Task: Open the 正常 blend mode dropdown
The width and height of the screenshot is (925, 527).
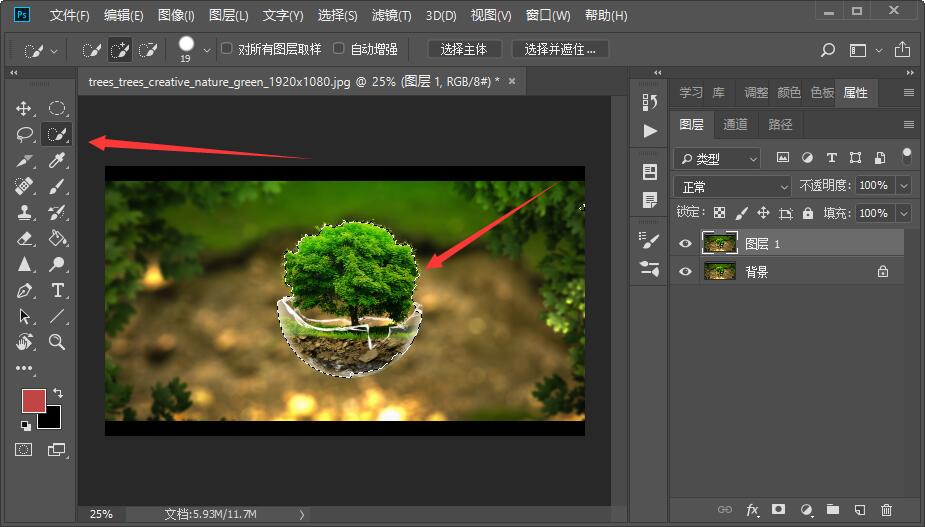Action: click(732, 187)
